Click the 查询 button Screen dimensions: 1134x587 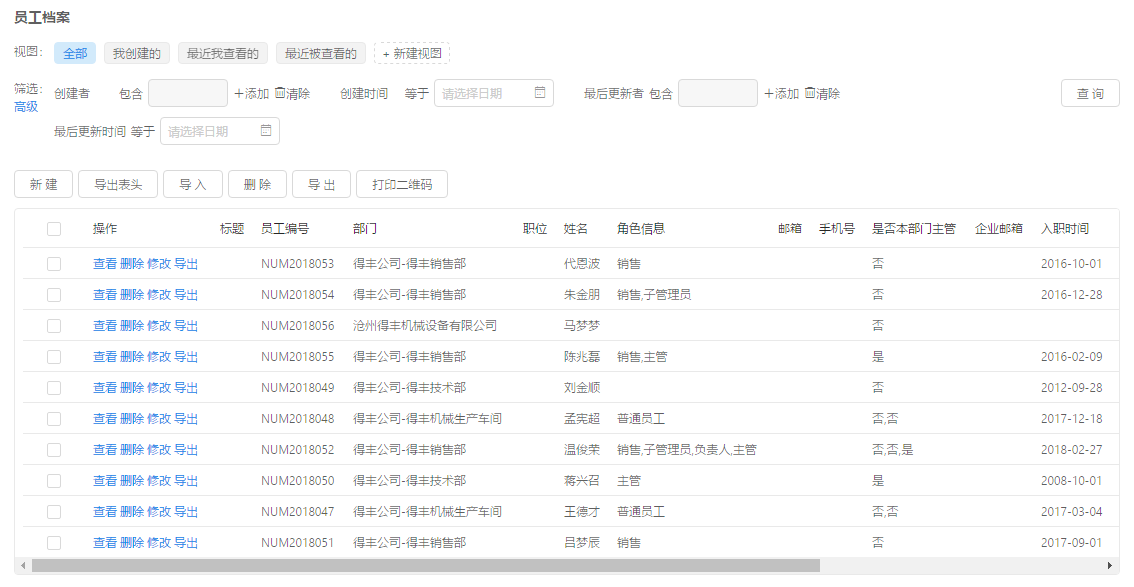[1090, 93]
